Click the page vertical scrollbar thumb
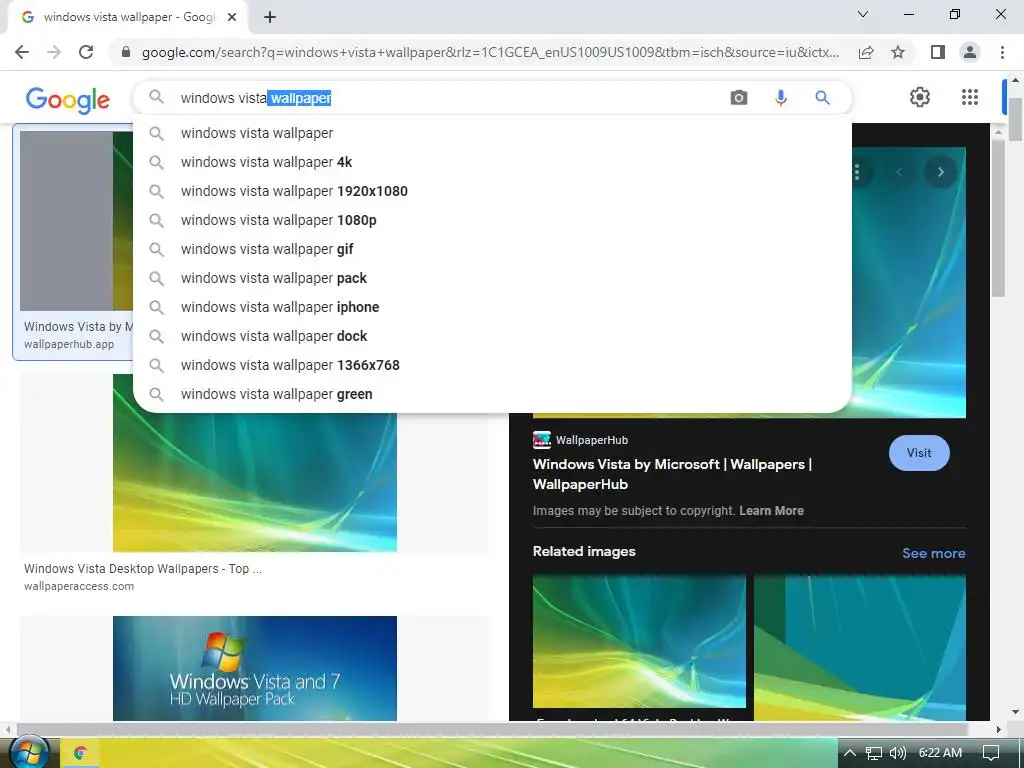Image resolution: width=1024 pixels, height=768 pixels. [1015, 118]
